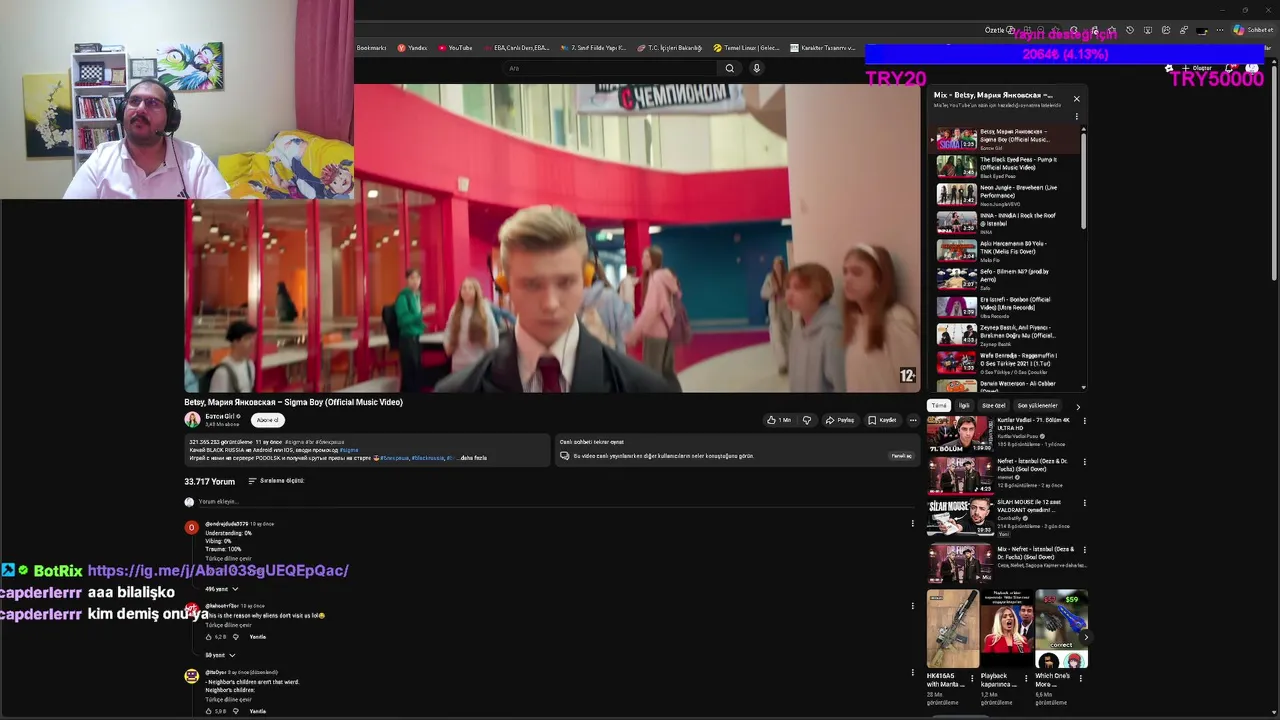
Task: Open three-dot menu on Neighbor's children comment
Action: pyautogui.click(x=912, y=672)
